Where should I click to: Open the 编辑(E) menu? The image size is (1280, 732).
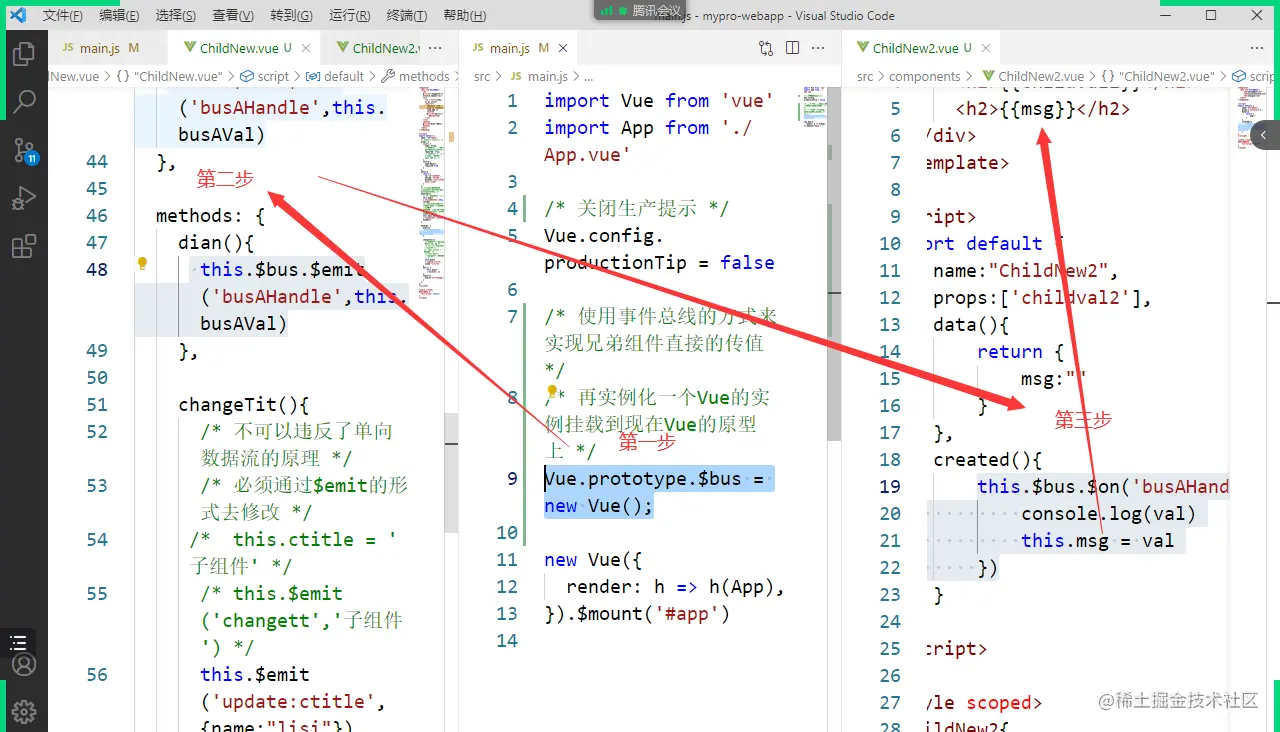point(119,15)
